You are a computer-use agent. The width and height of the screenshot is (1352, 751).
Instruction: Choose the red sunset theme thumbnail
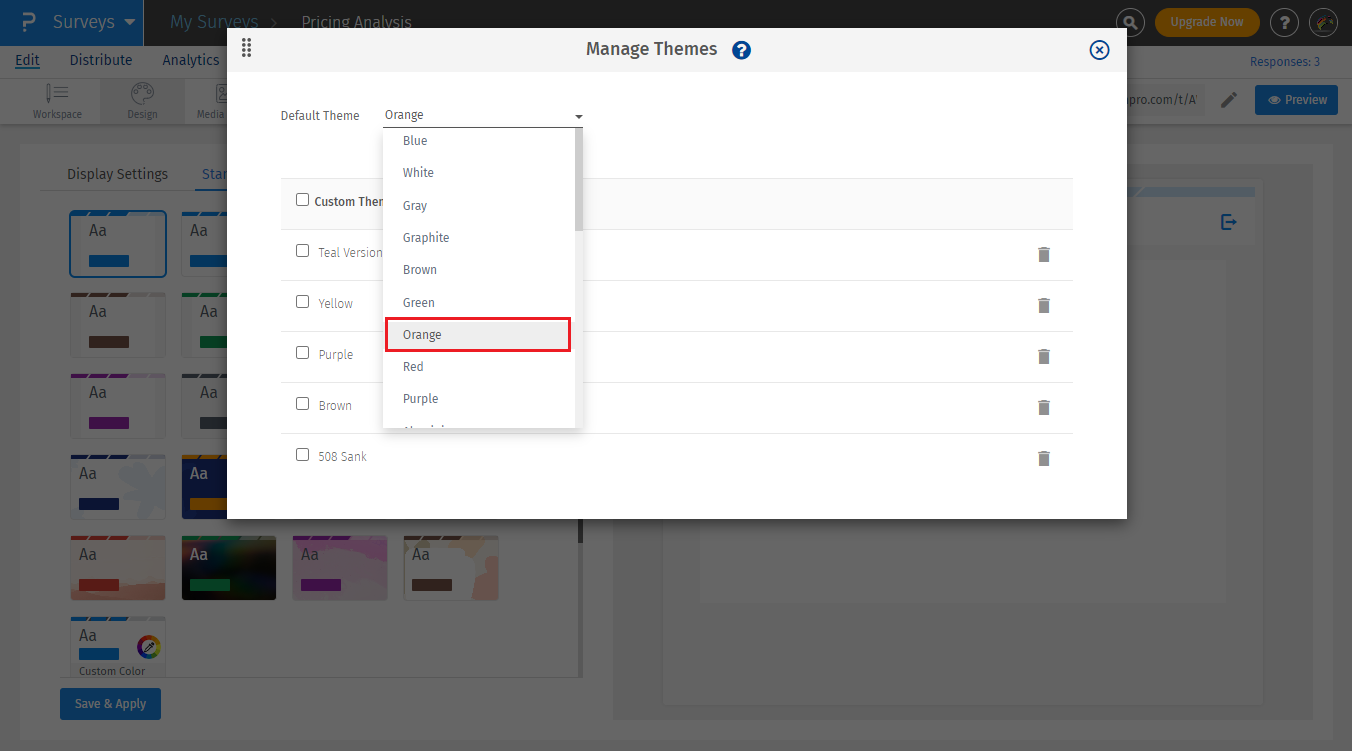click(118, 568)
